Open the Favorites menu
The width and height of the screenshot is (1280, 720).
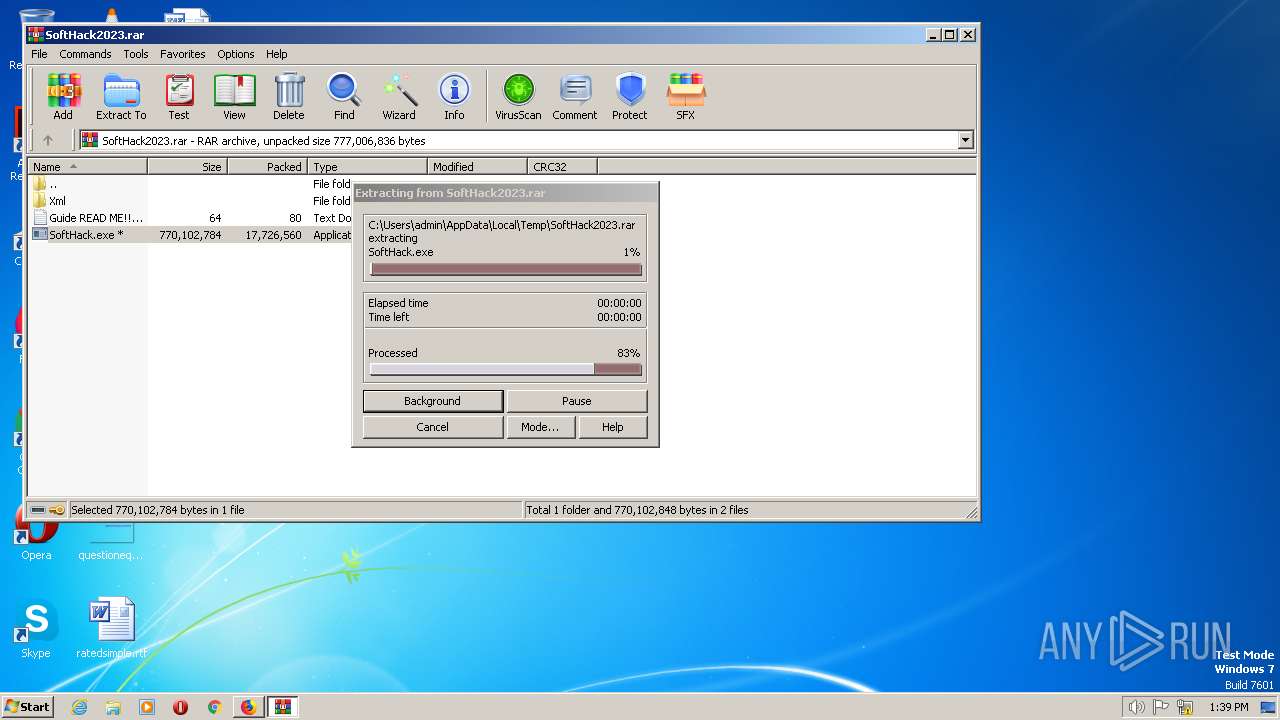(183, 54)
